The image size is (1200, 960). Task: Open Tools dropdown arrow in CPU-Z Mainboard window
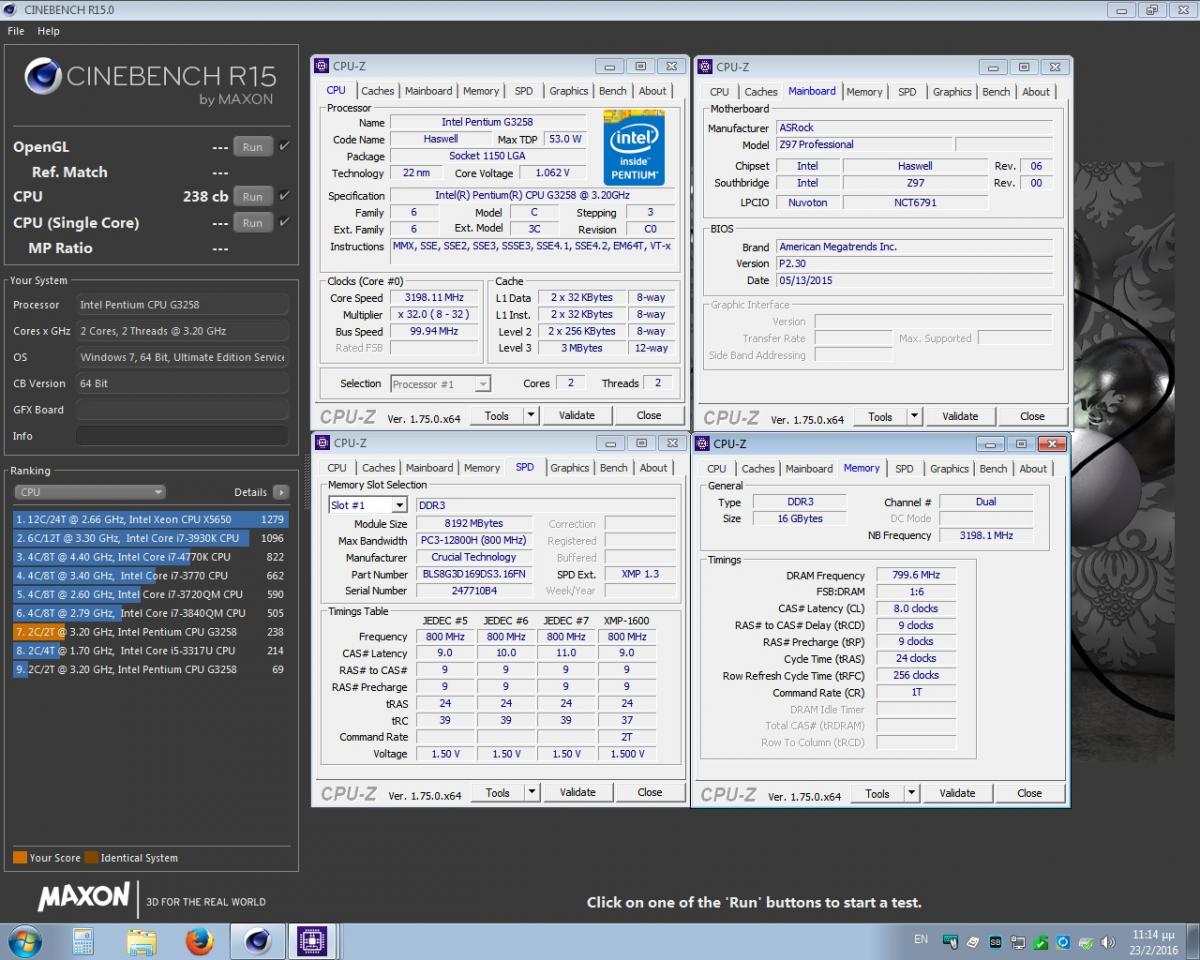click(914, 416)
